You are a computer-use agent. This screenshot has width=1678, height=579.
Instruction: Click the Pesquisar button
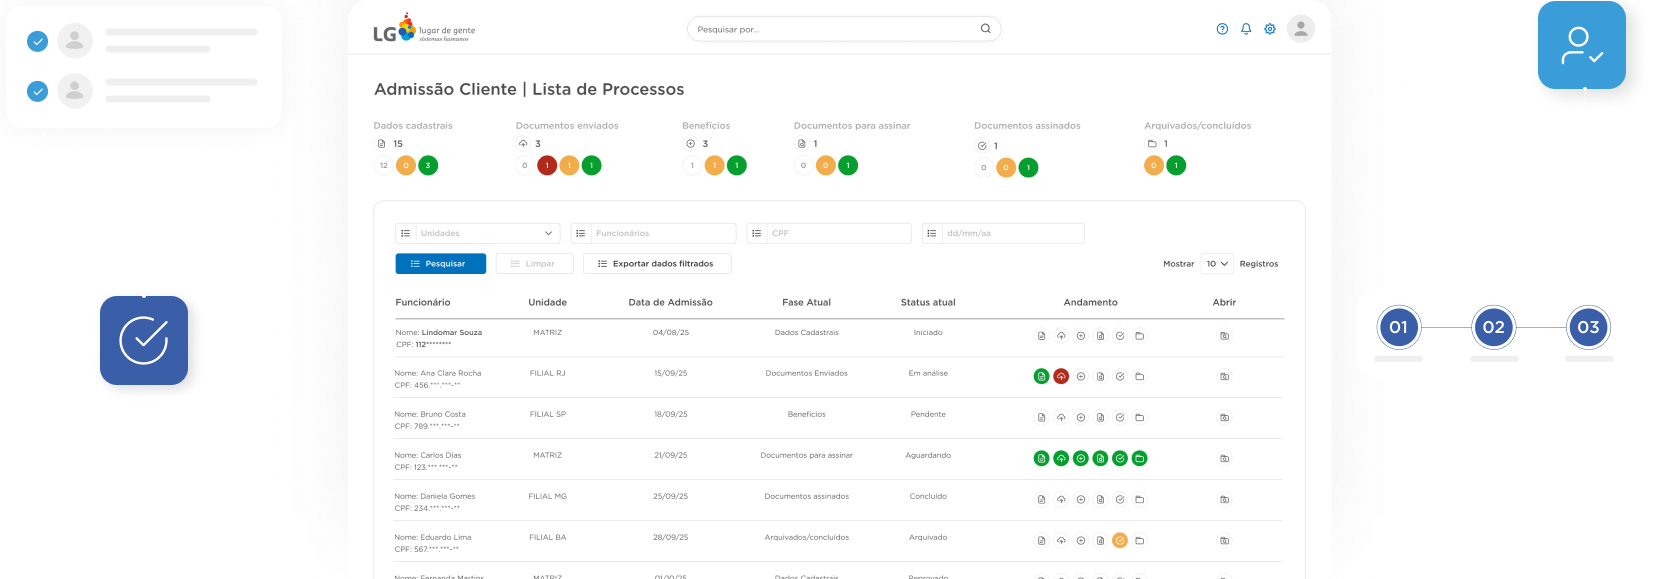[440, 264]
